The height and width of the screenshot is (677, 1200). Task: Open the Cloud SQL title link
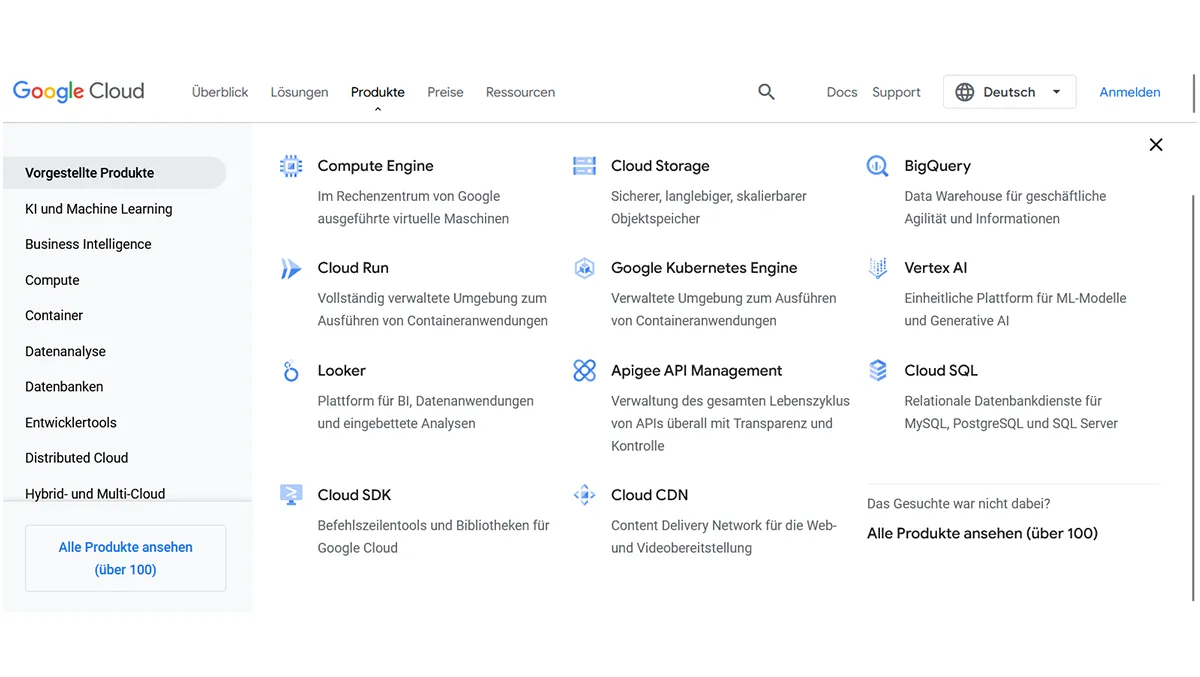tap(941, 371)
